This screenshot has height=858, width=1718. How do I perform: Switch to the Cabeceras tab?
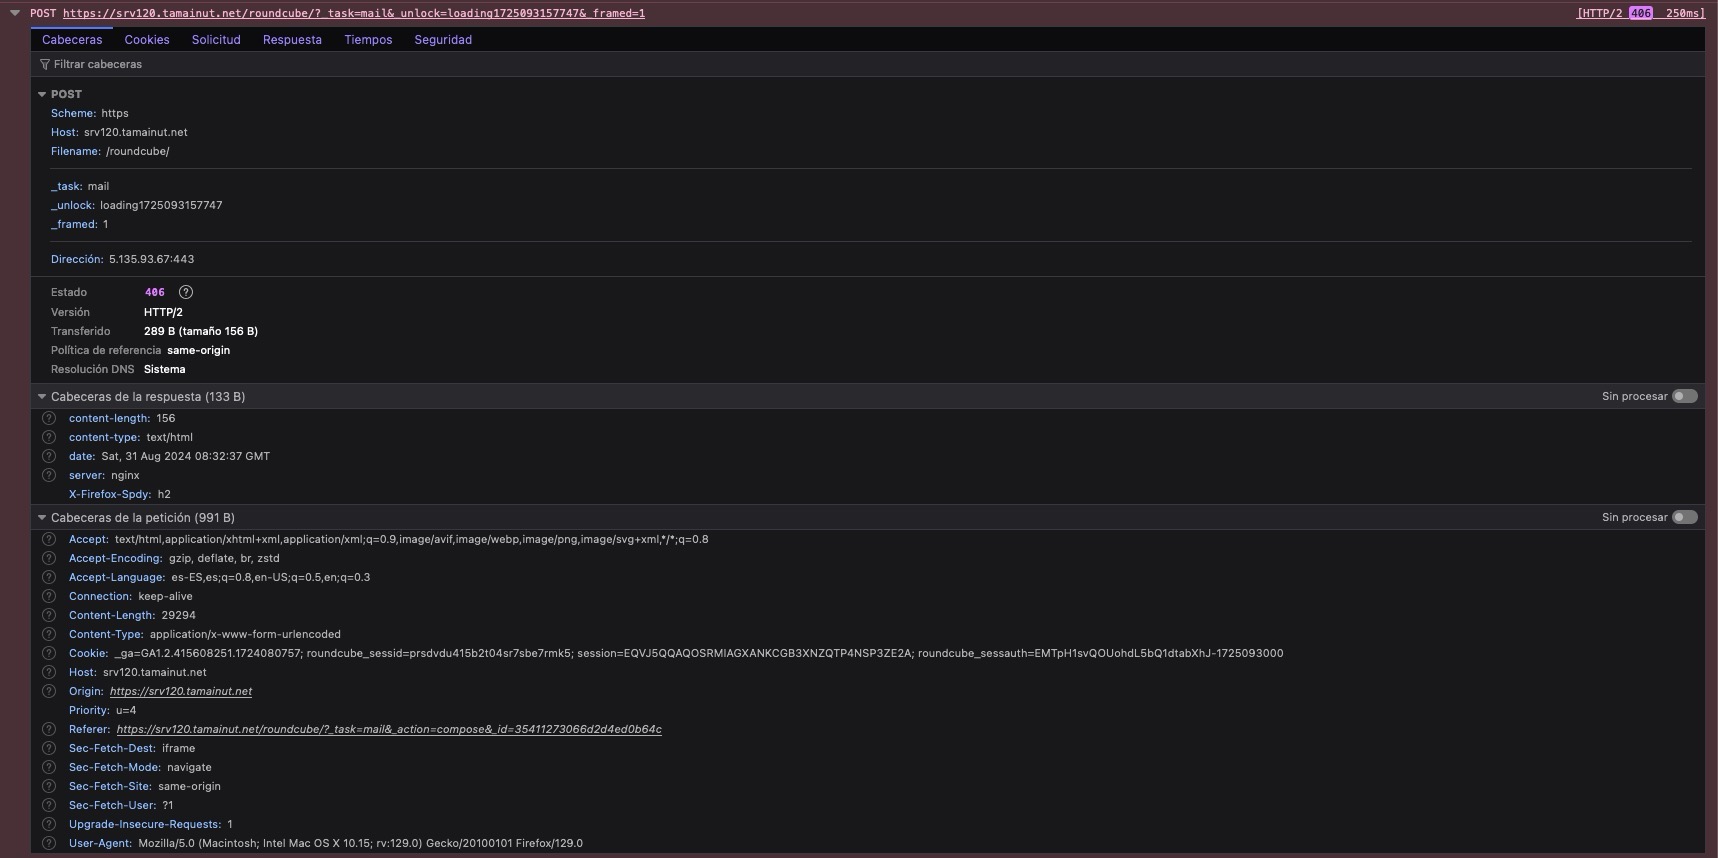pos(72,40)
